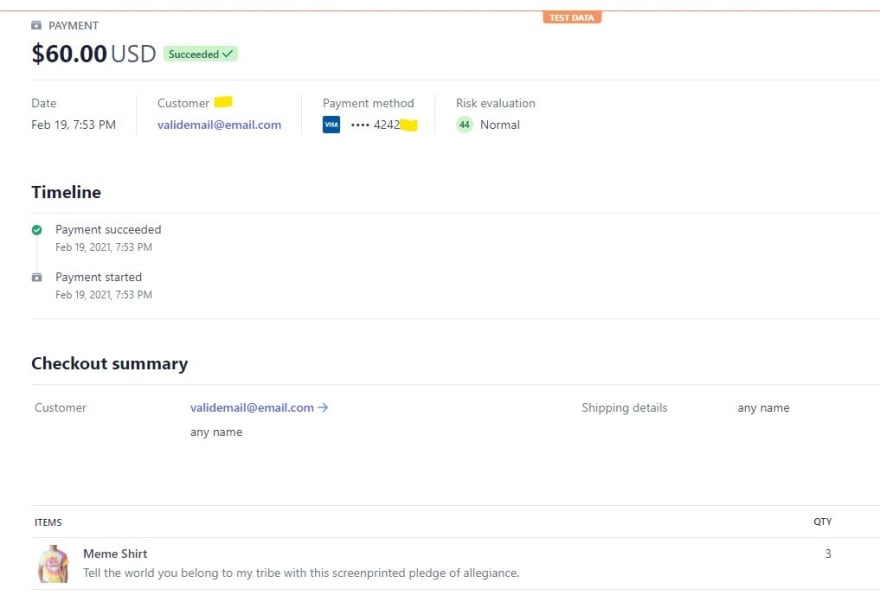Click the arrow next to validemail@email.com
Screen dimensions: 880x602
click(x=323, y=408)
